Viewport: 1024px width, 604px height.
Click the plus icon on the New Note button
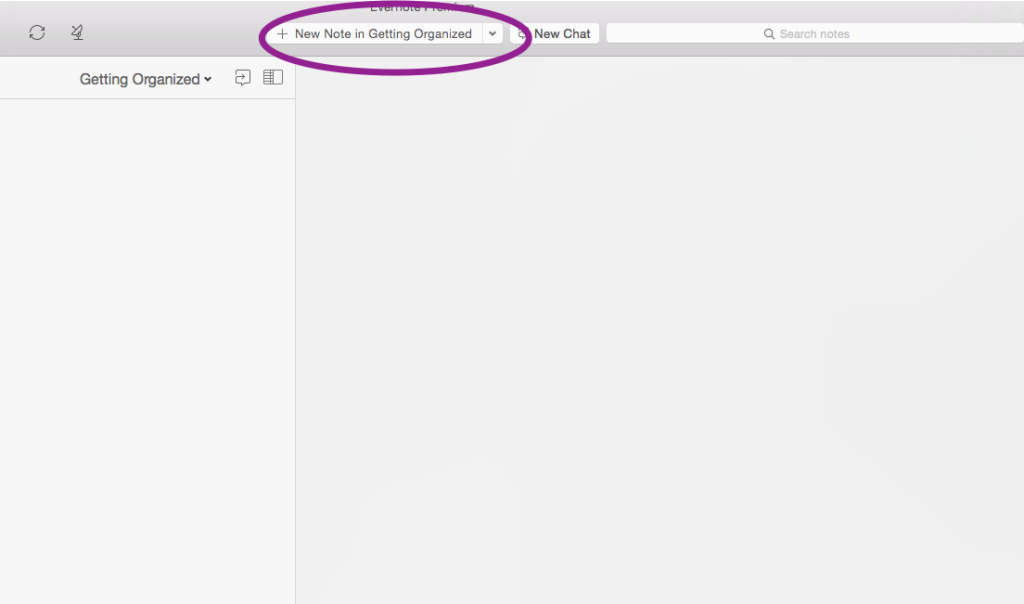tap(282, 34)
